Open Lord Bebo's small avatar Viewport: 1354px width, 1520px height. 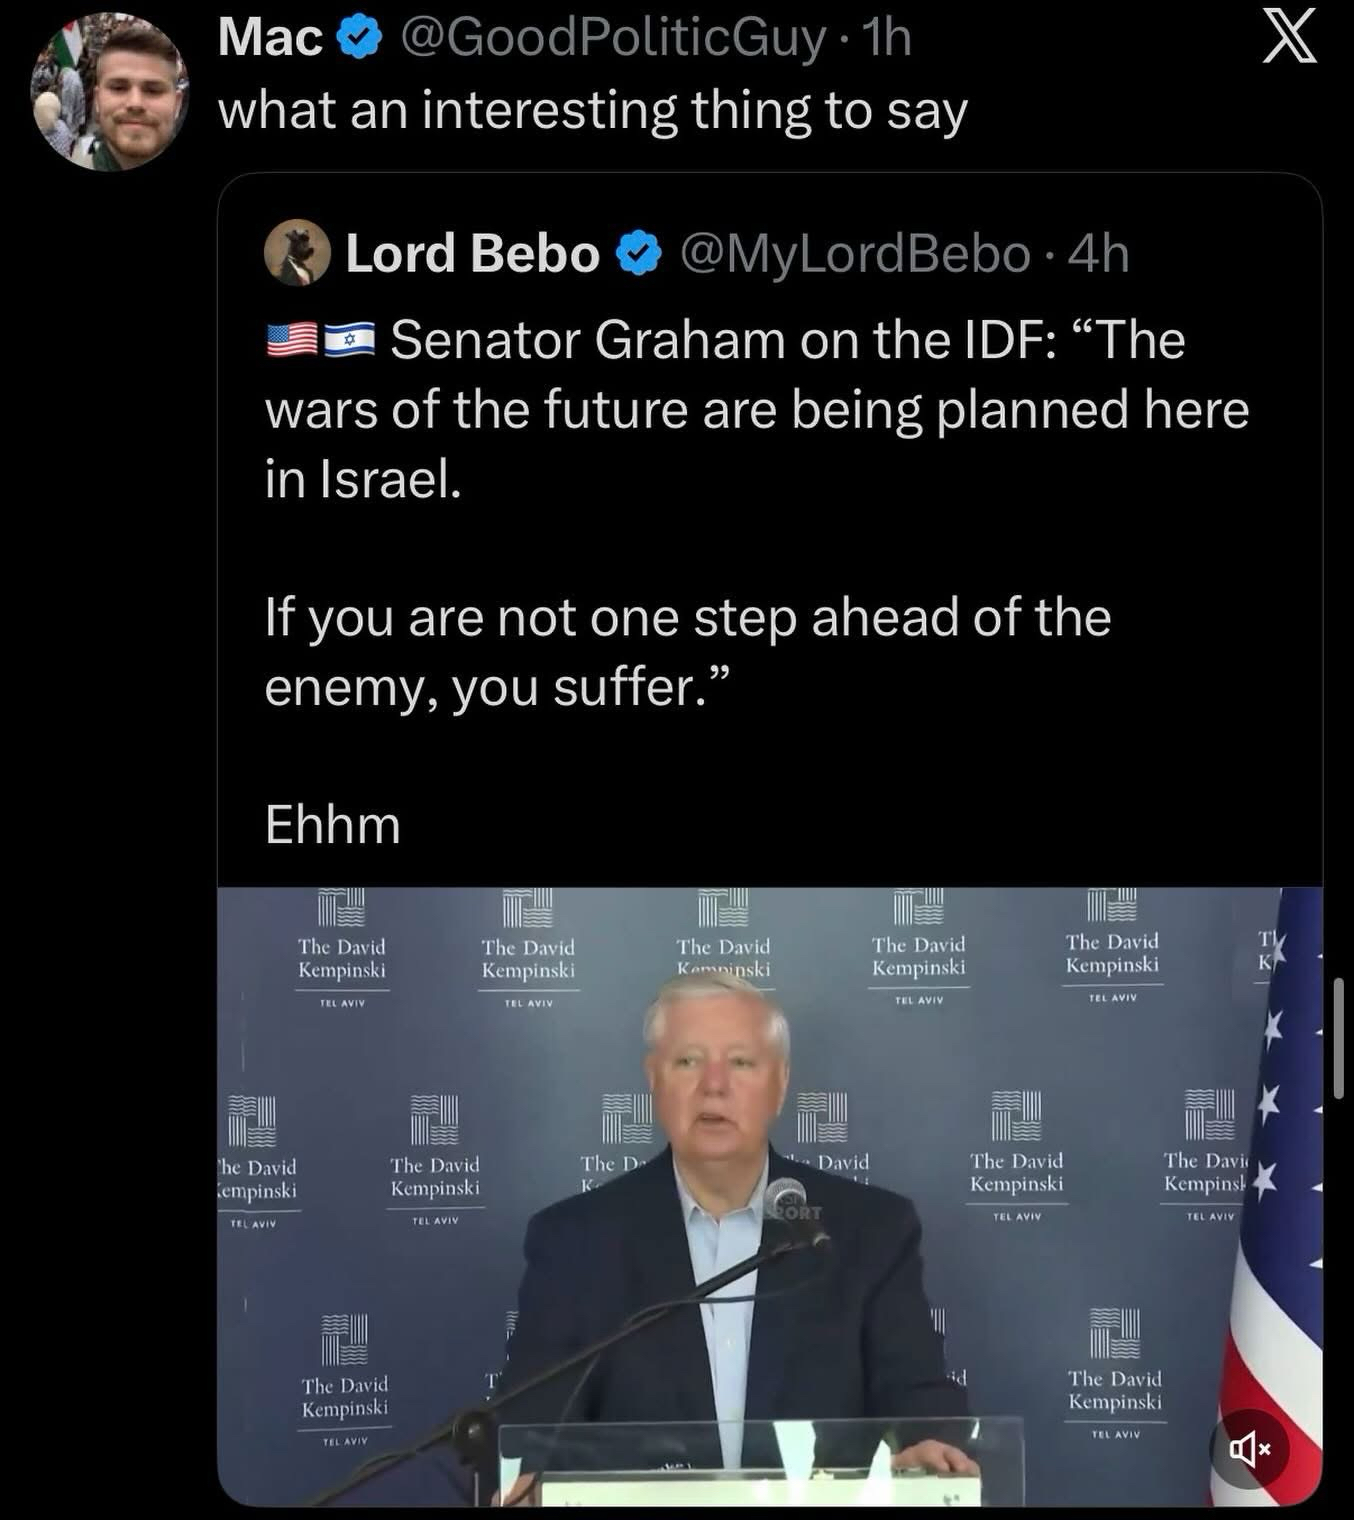pyautogui.click(x=297, y=254)
